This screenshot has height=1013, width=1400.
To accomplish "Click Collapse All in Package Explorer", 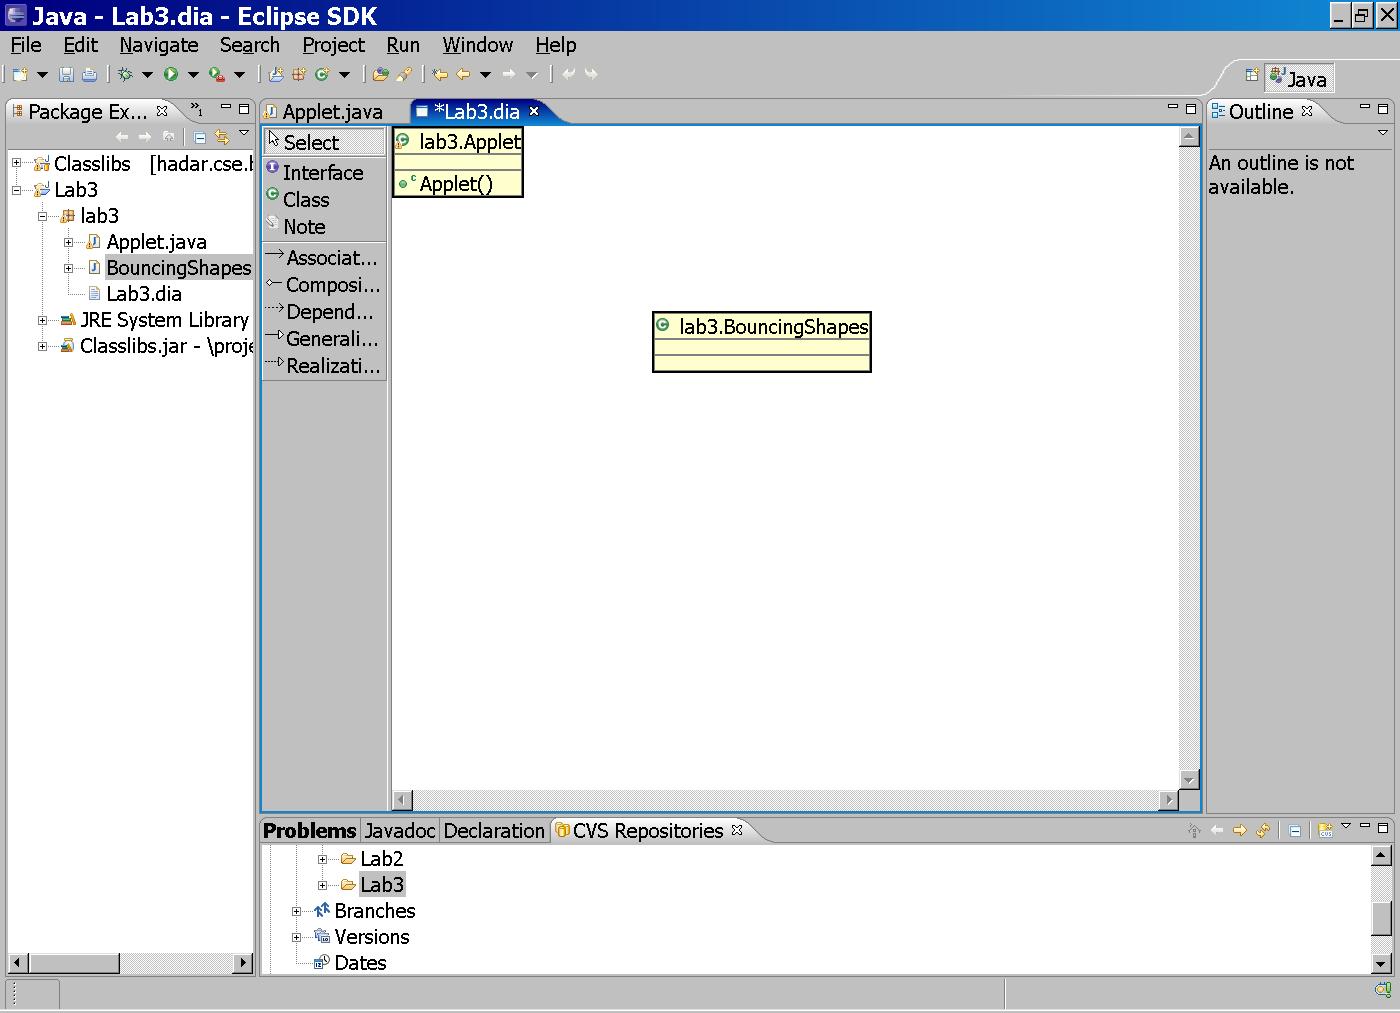I will click(x=199, y=137).
